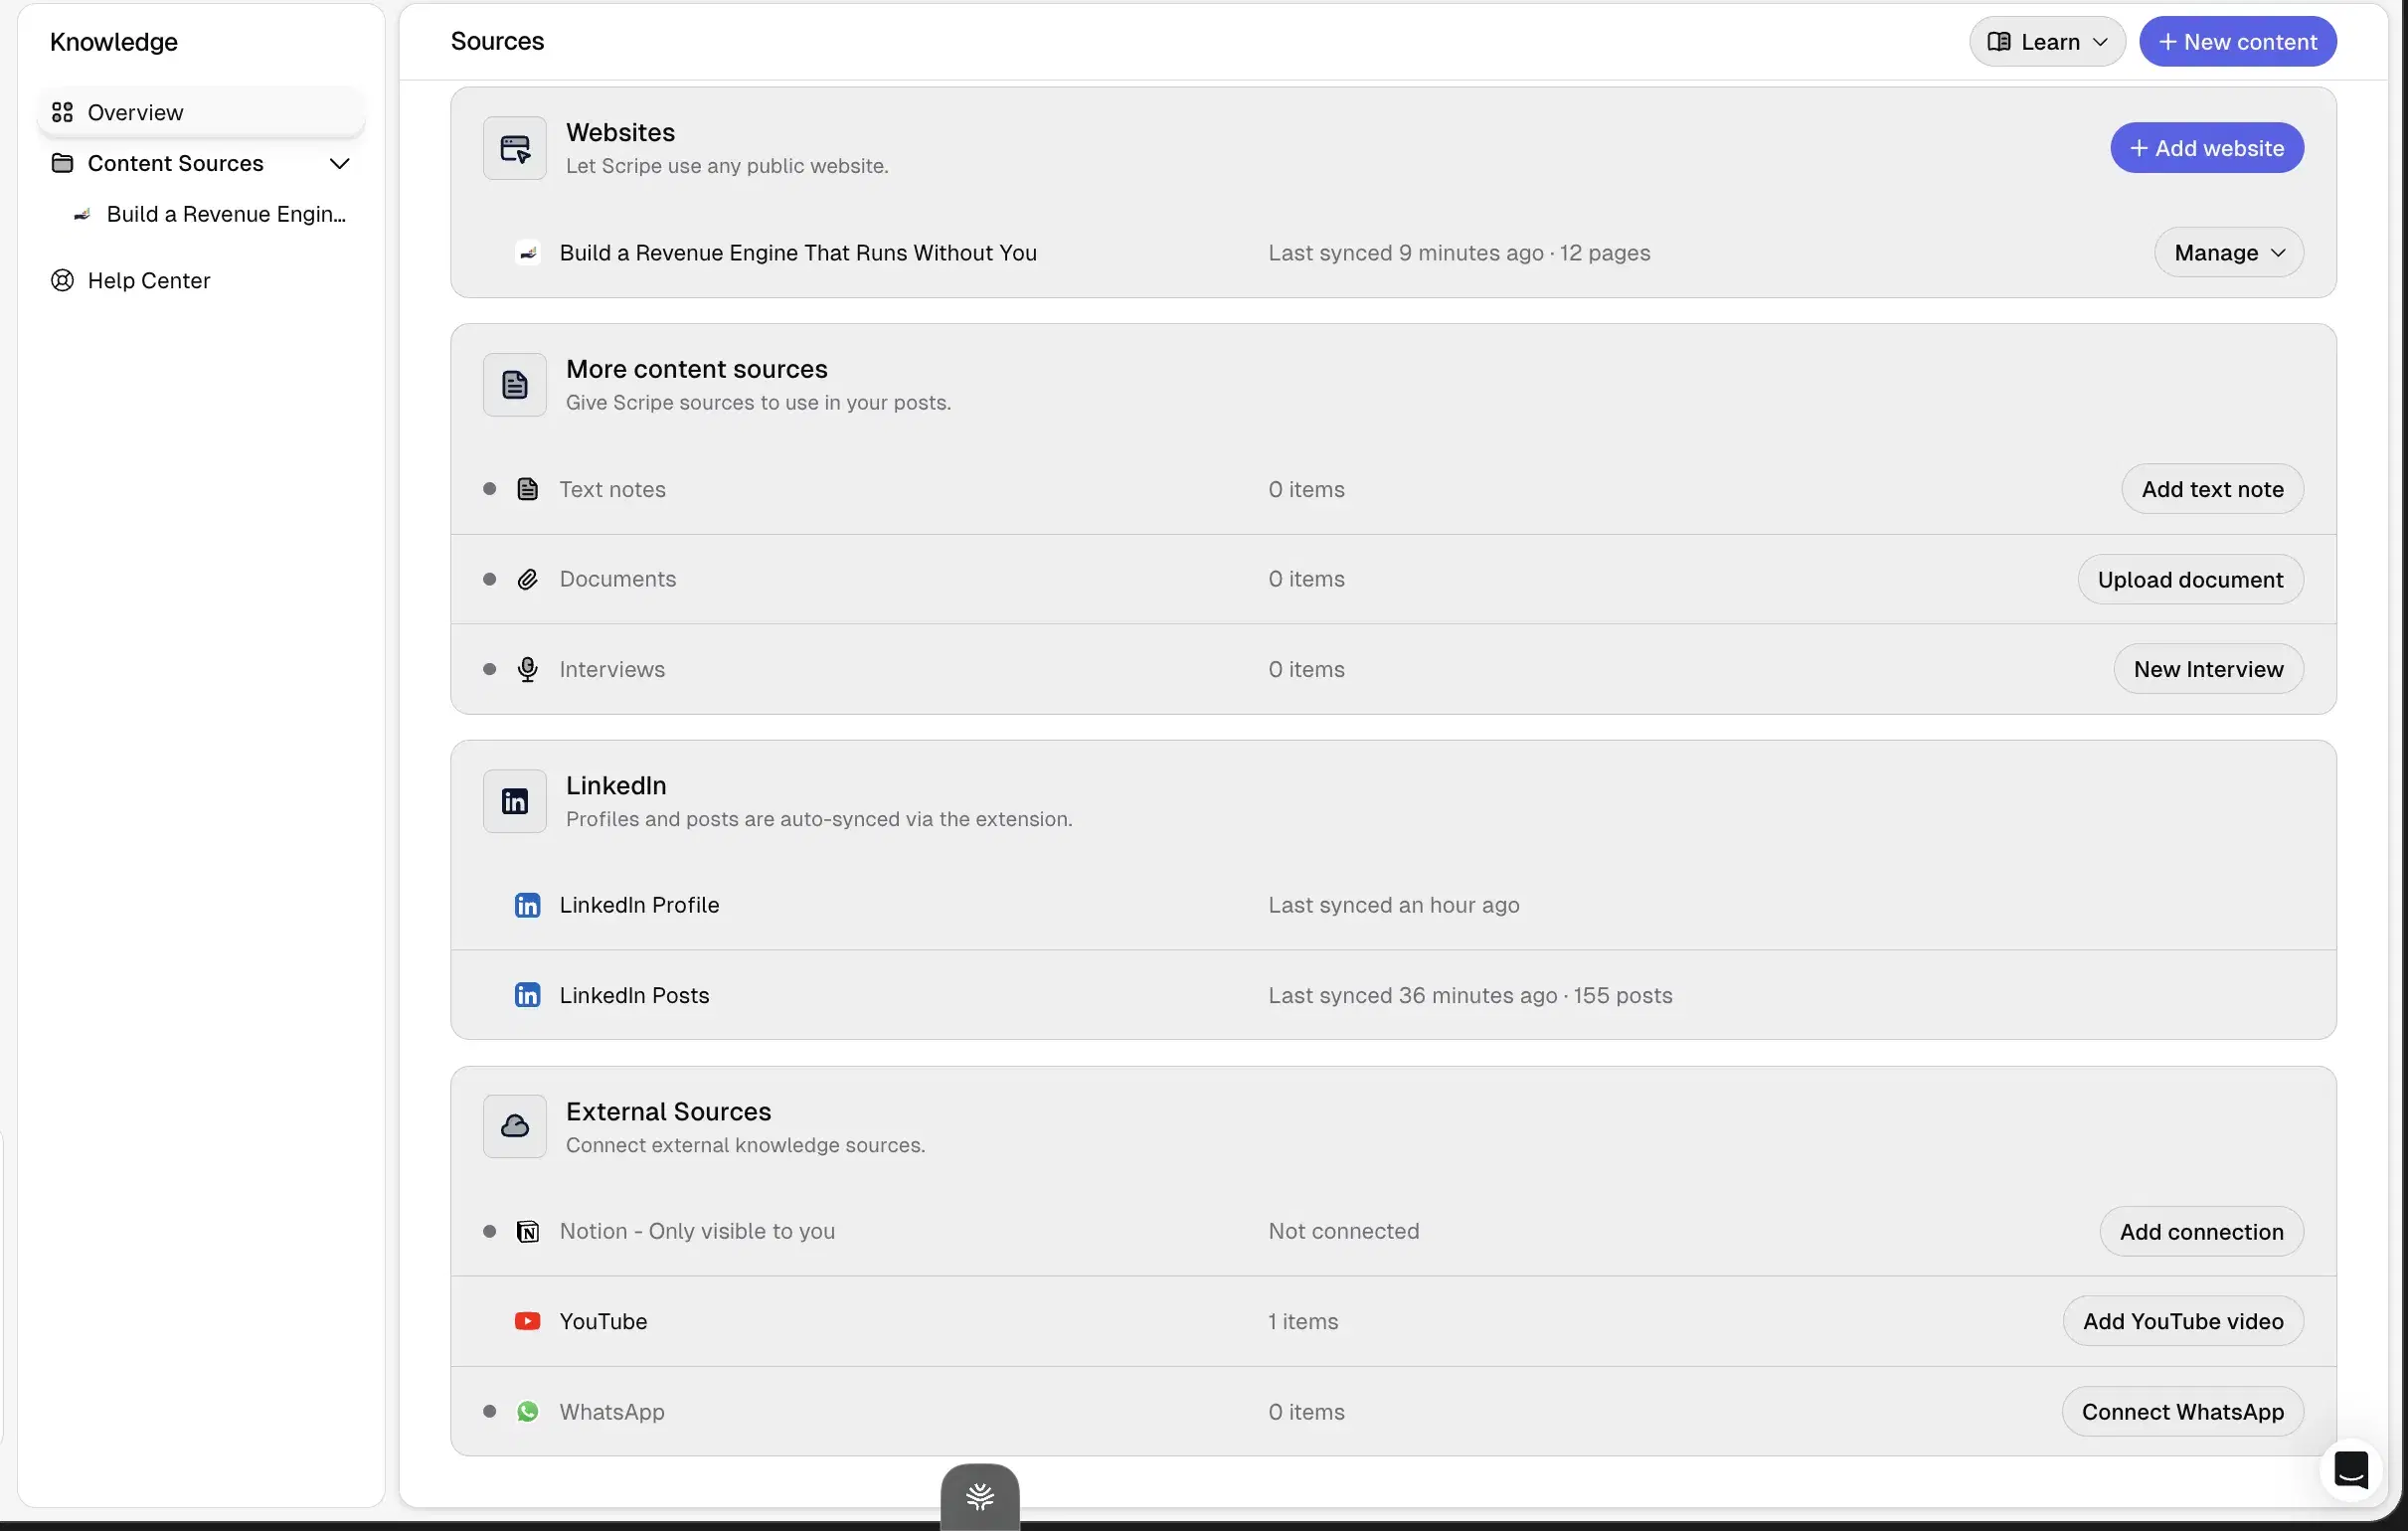Click the New content button

pyautogui.click(x=2237, y=42)
